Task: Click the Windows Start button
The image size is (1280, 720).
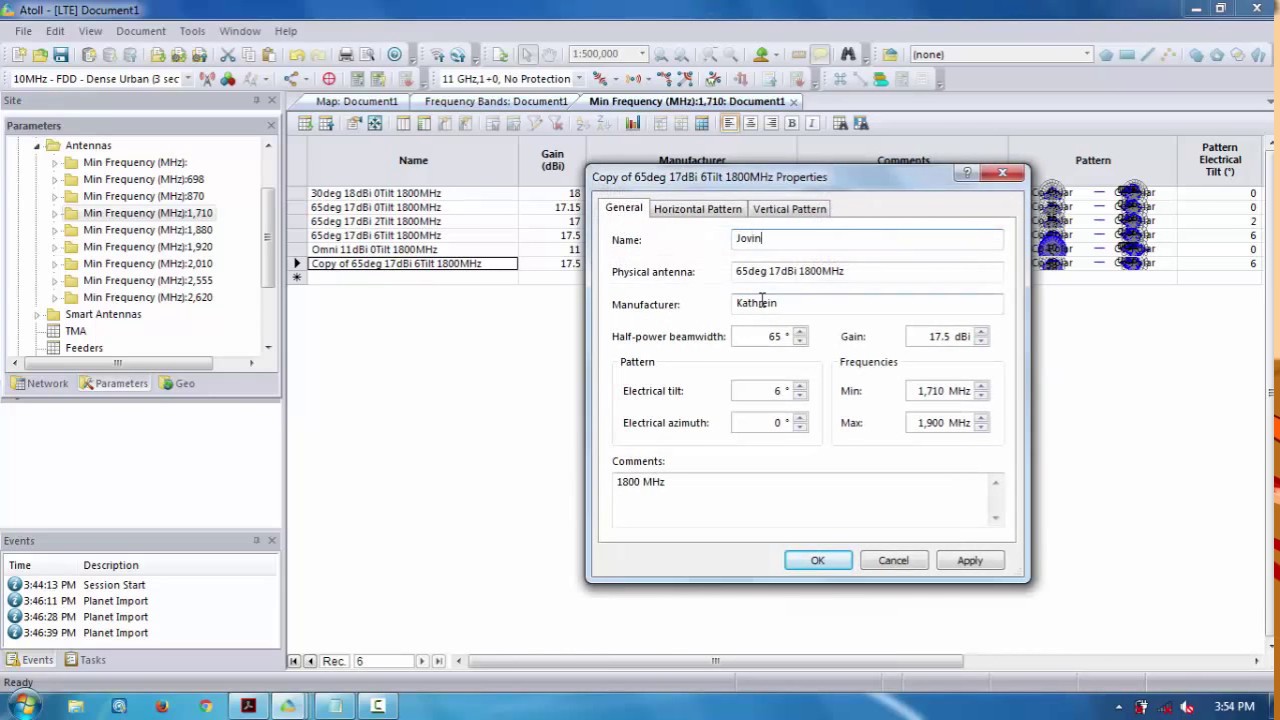Action: (x=24, y=706)
